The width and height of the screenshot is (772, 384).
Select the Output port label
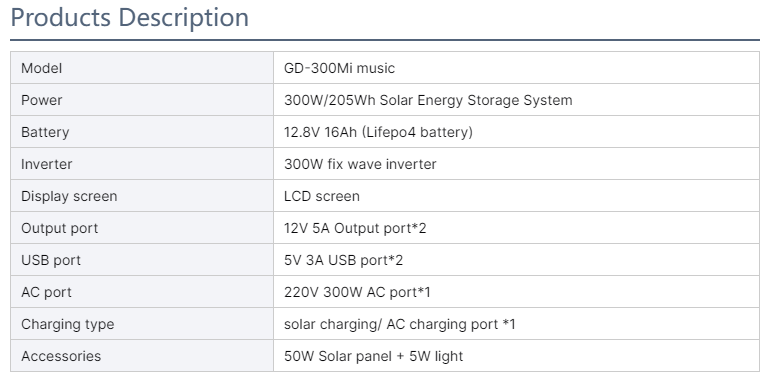tap(60, 228)
